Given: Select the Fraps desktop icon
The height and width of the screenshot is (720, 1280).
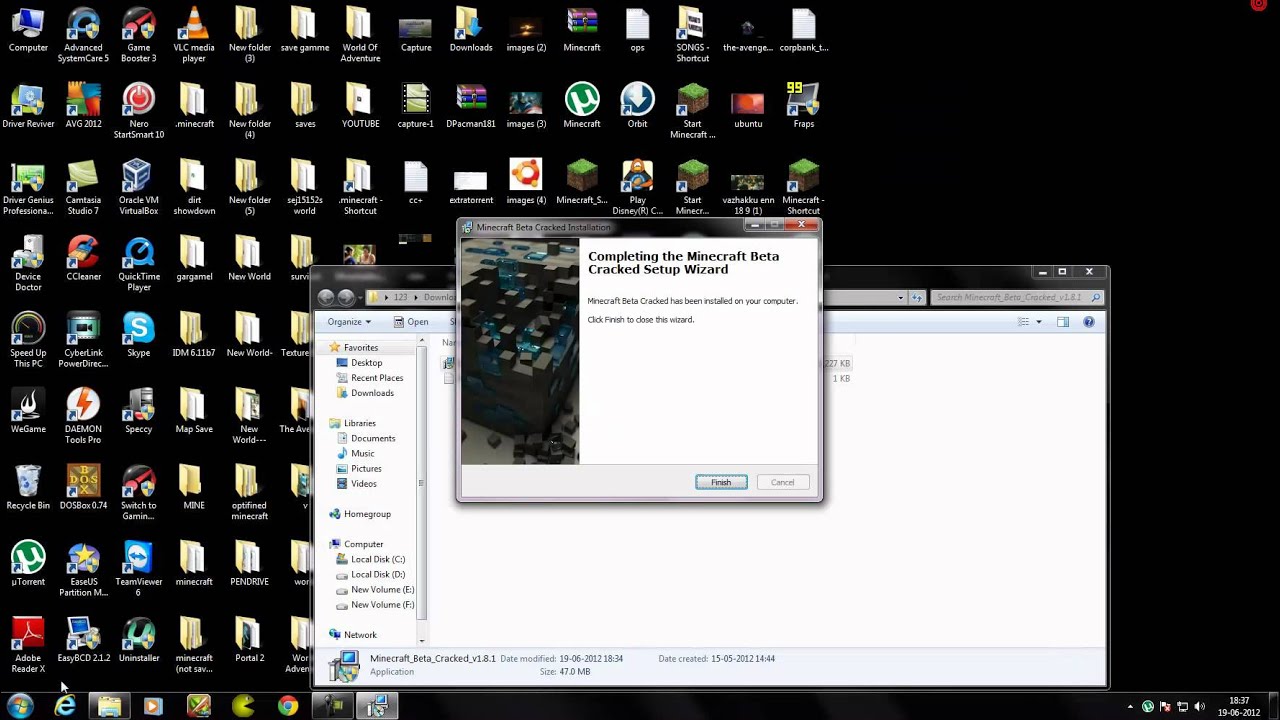Looking at the screenshot, I should 803,106.
